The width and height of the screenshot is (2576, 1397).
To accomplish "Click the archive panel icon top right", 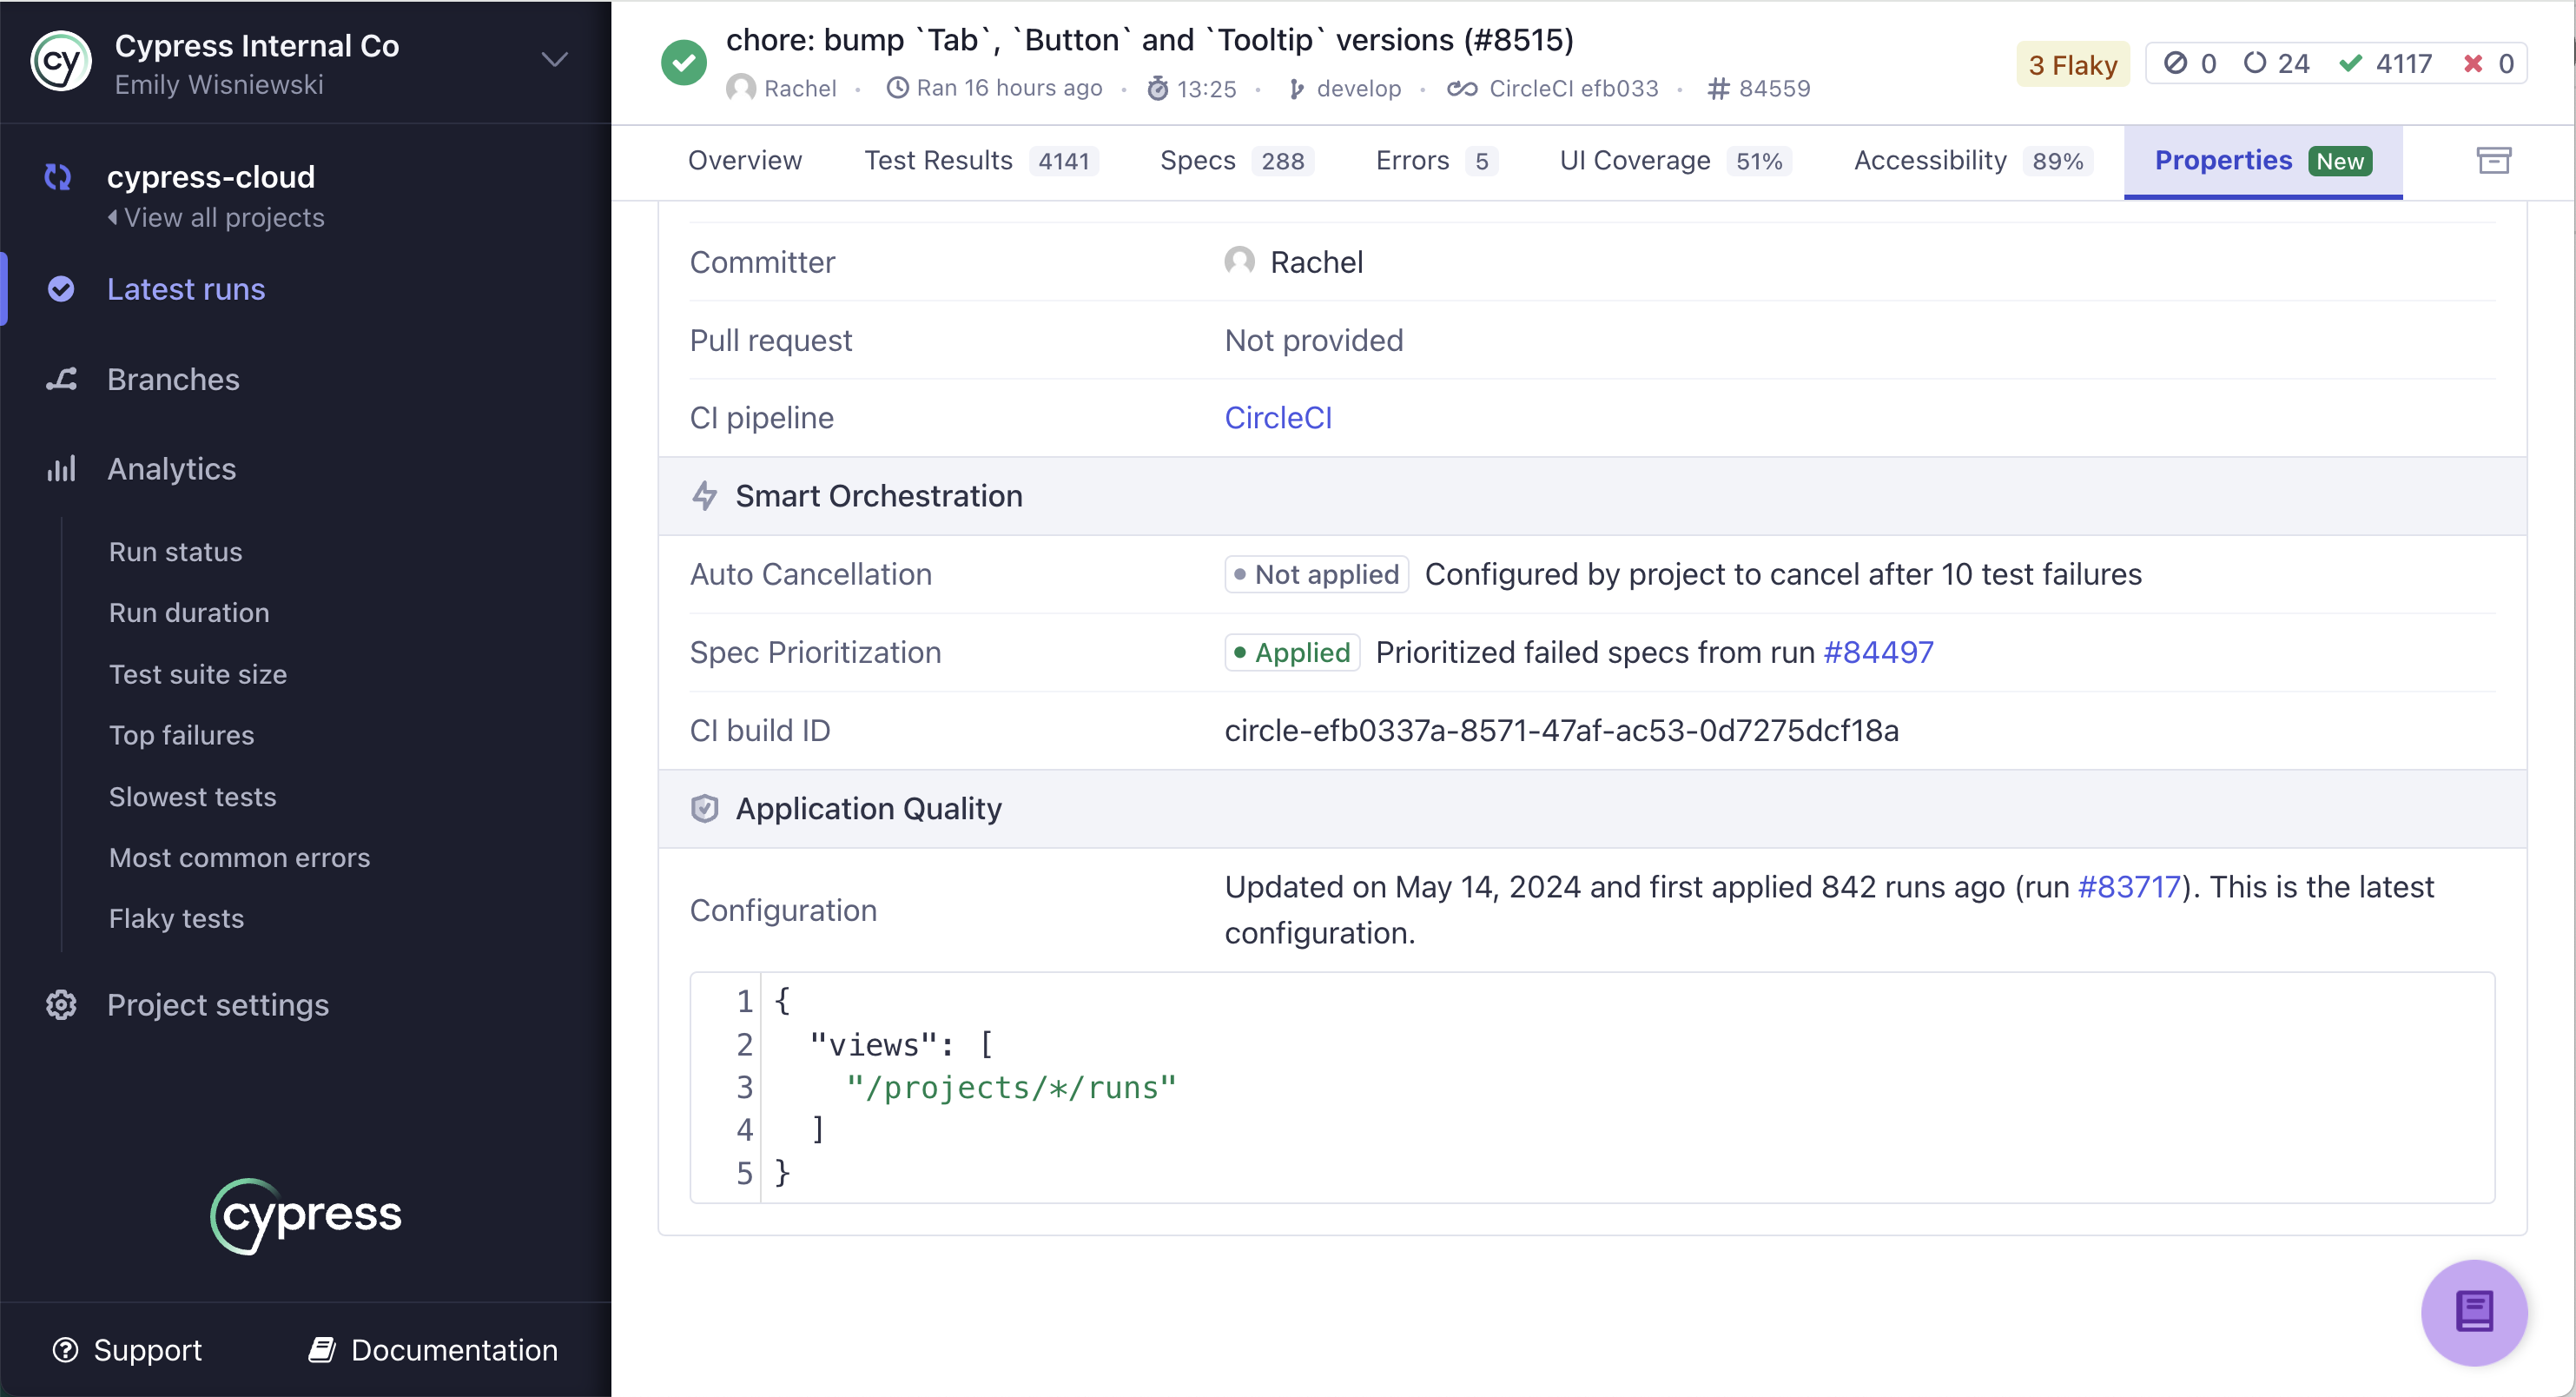I will point(2493,160).
